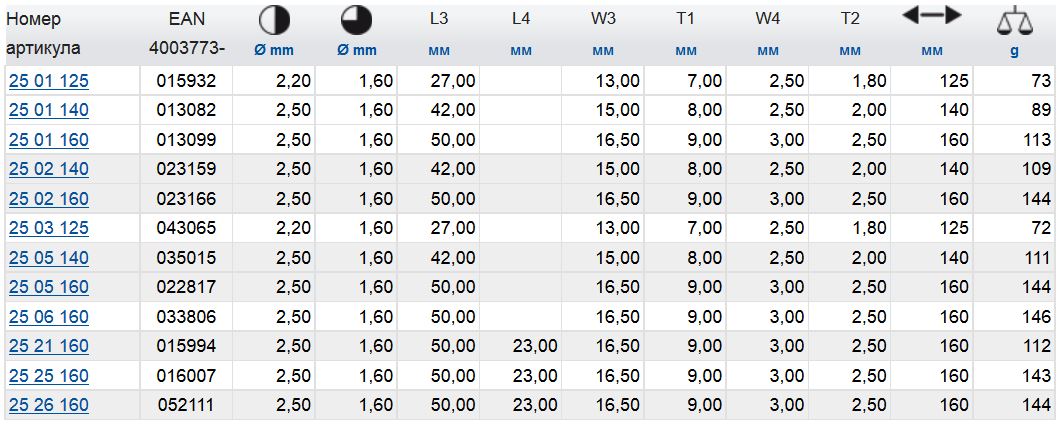This screenshot has width=1062, height=425.
Task: Open article 25 02 140
Action: click(48, 169)
